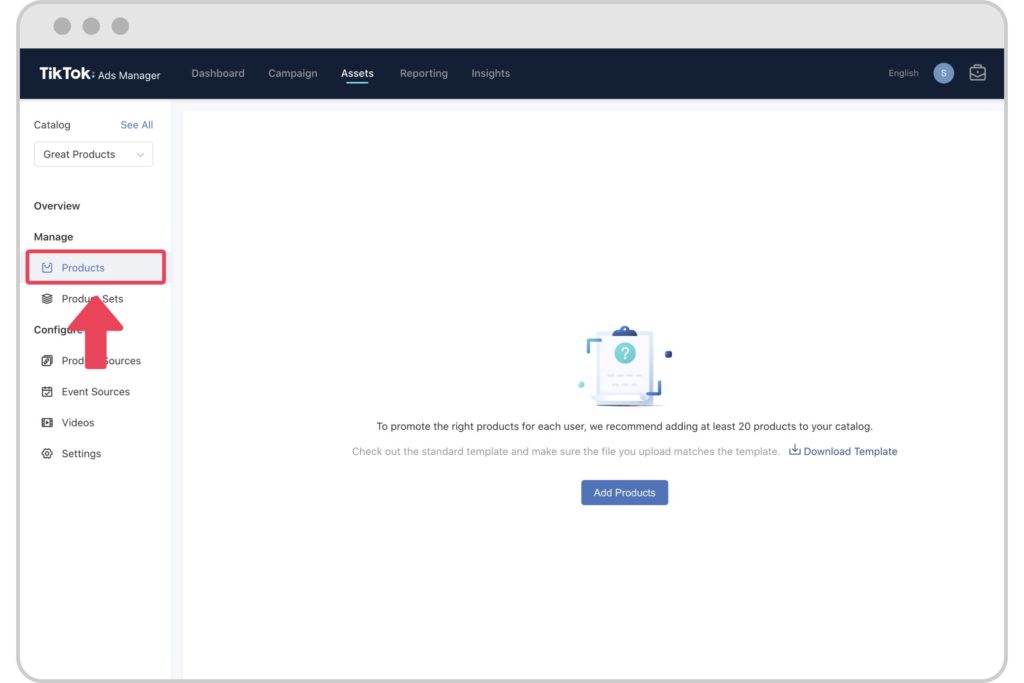1024x683 pixels.
Task: Open Product Sets in sidebar
Action: (92, 298)
